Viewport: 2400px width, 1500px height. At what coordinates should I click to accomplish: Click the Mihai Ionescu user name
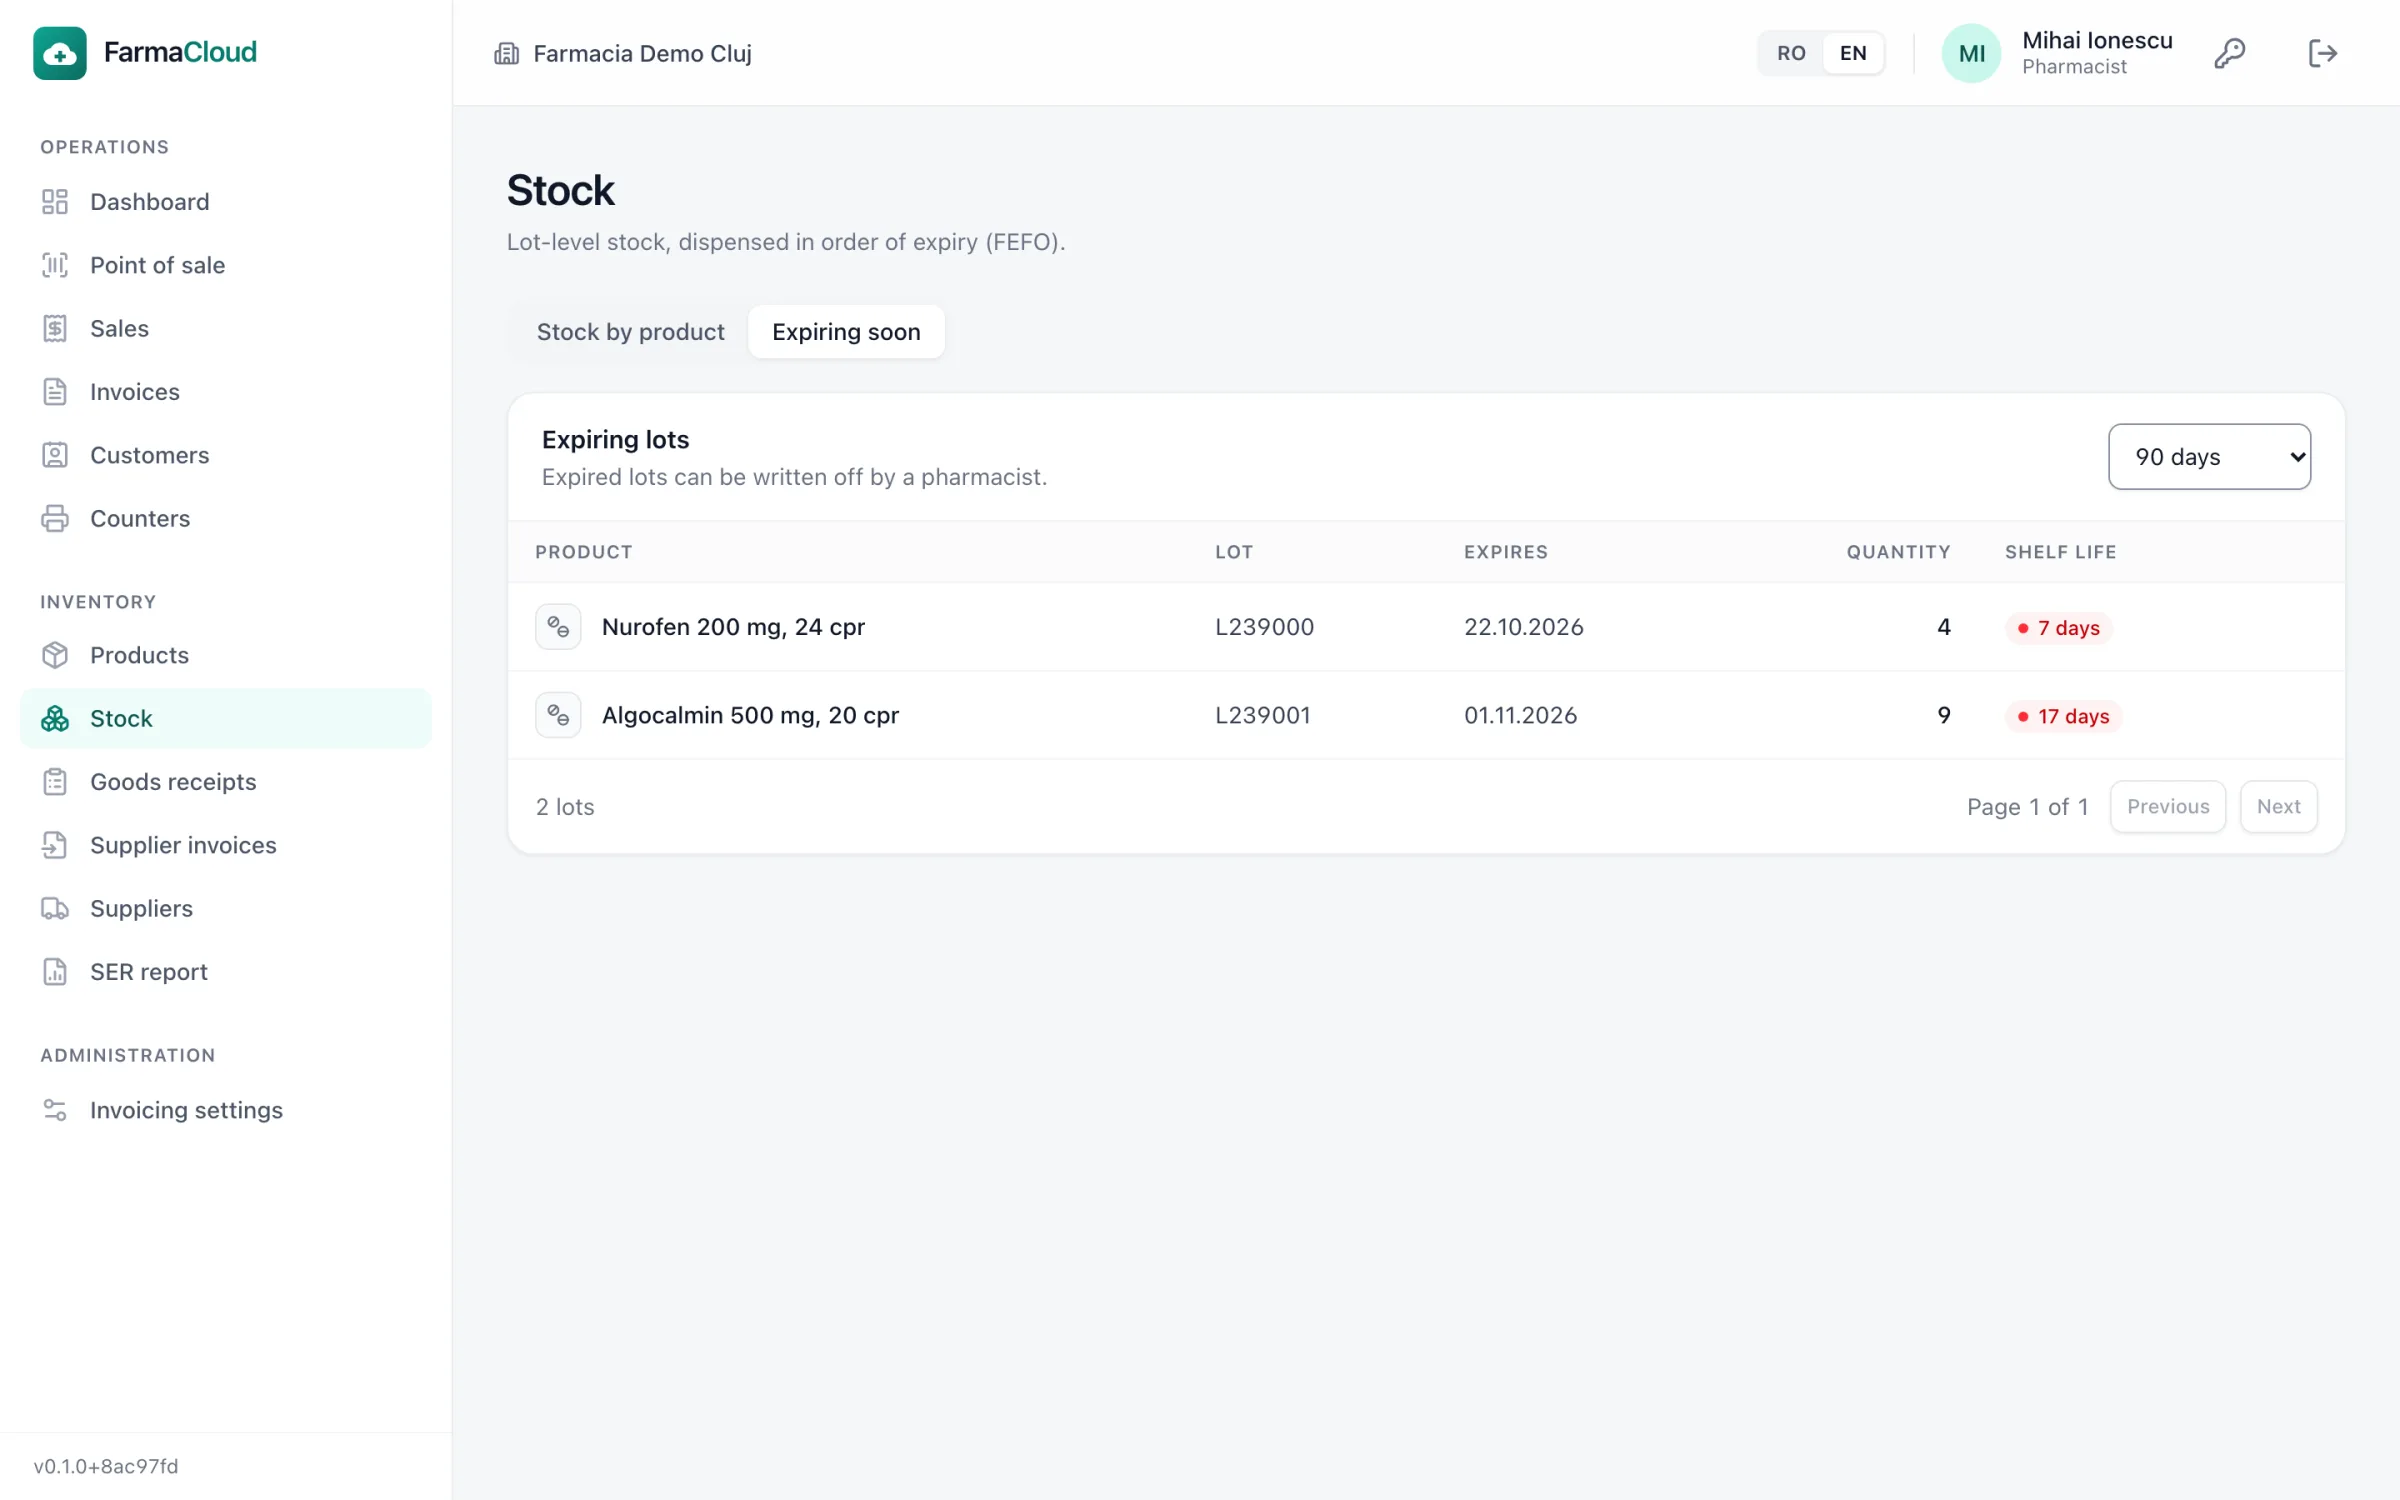[x=2097, y=40]
